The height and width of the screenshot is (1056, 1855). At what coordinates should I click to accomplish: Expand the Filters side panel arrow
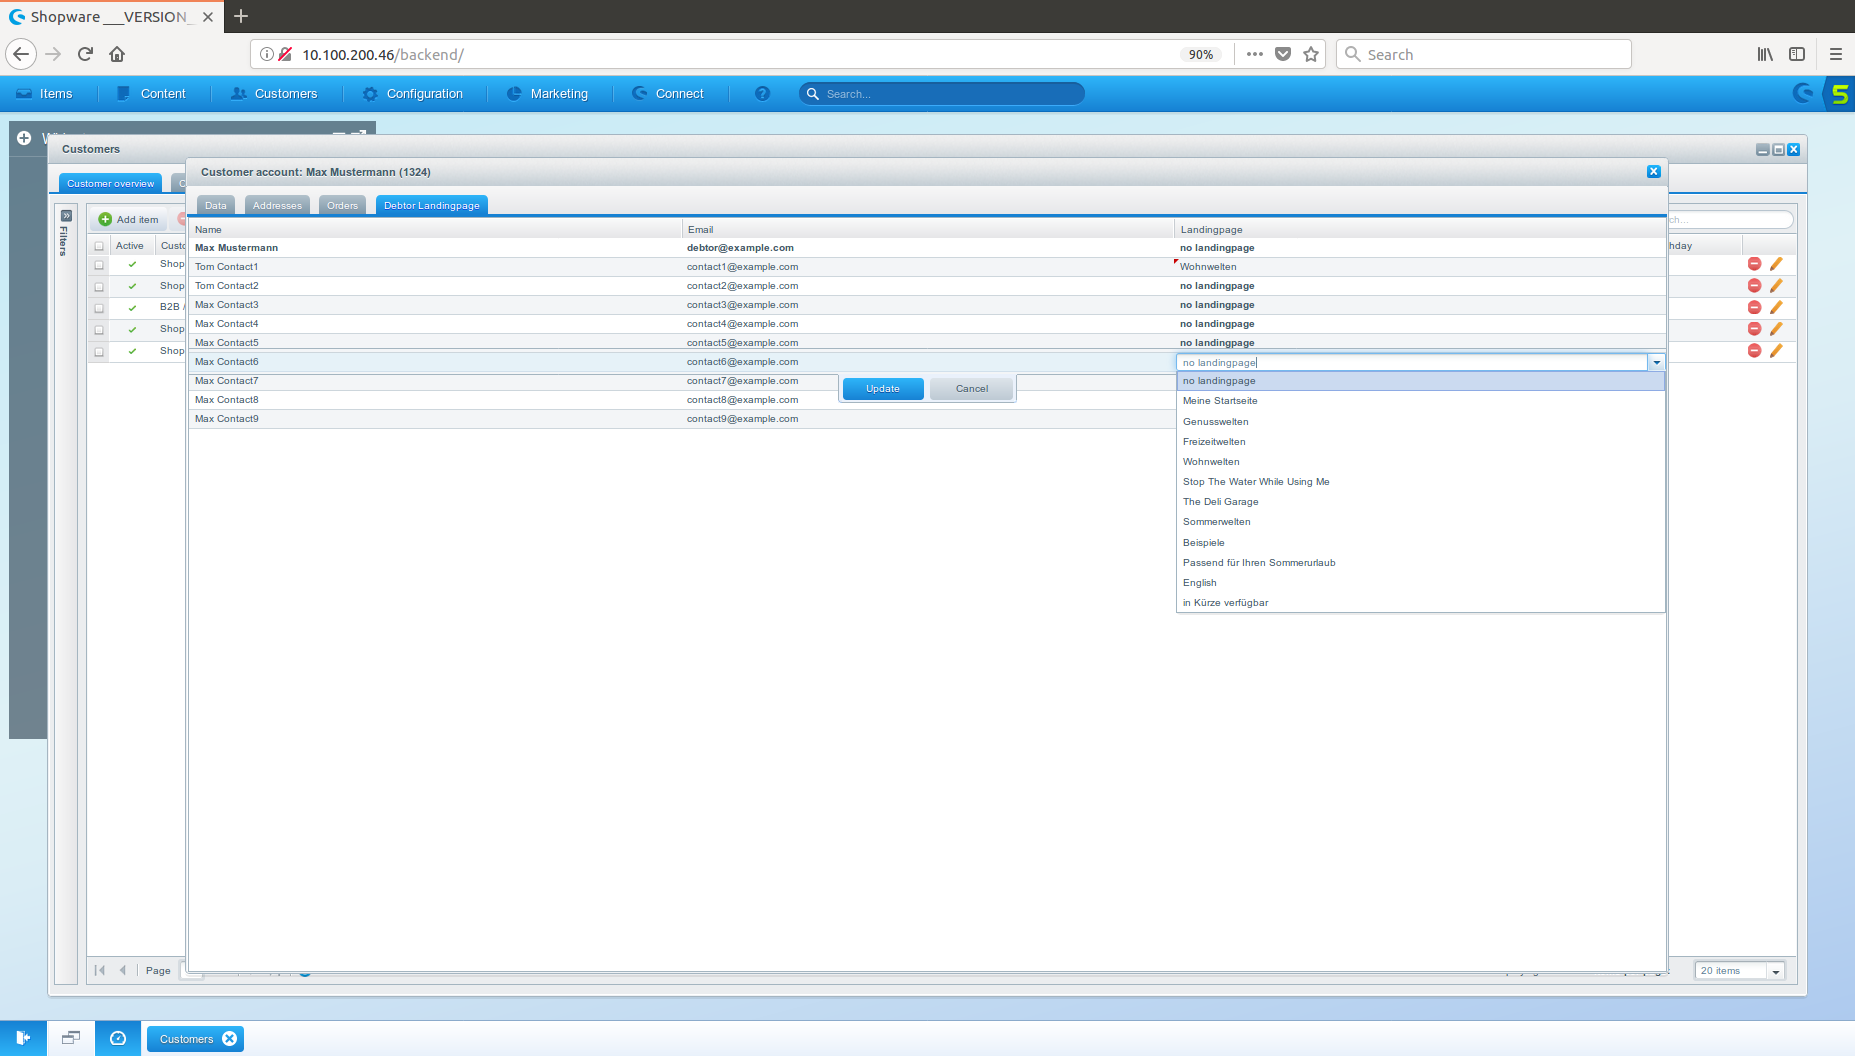point(66,216)
